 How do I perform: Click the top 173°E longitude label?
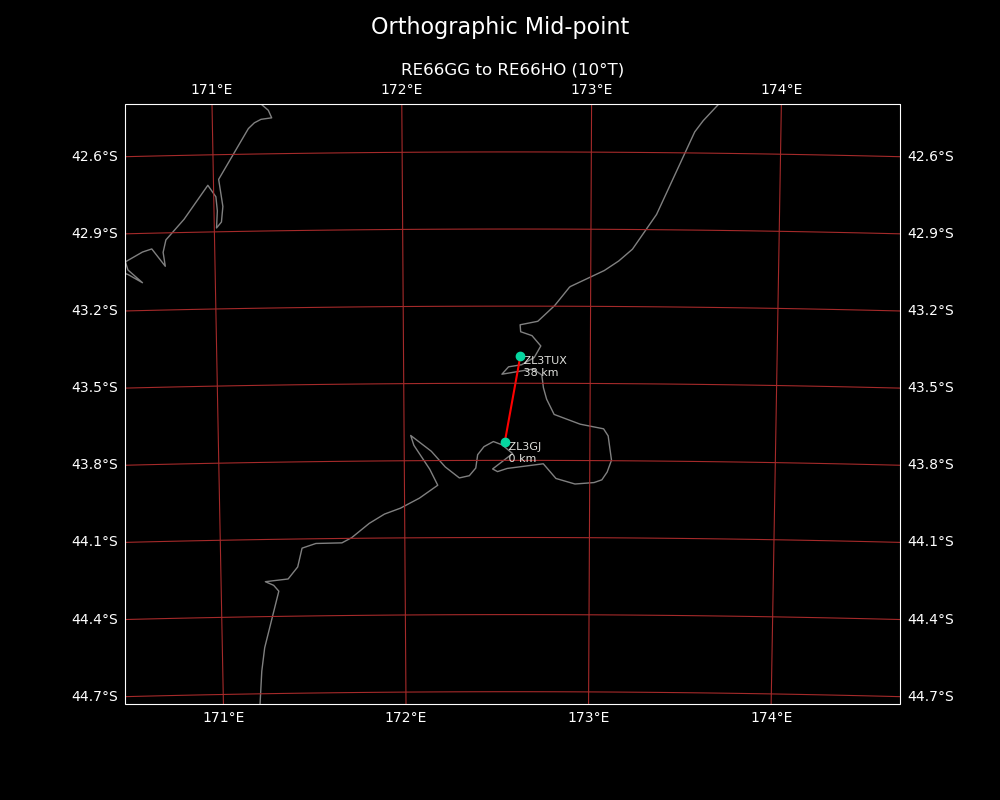click(x=591, y=90)
